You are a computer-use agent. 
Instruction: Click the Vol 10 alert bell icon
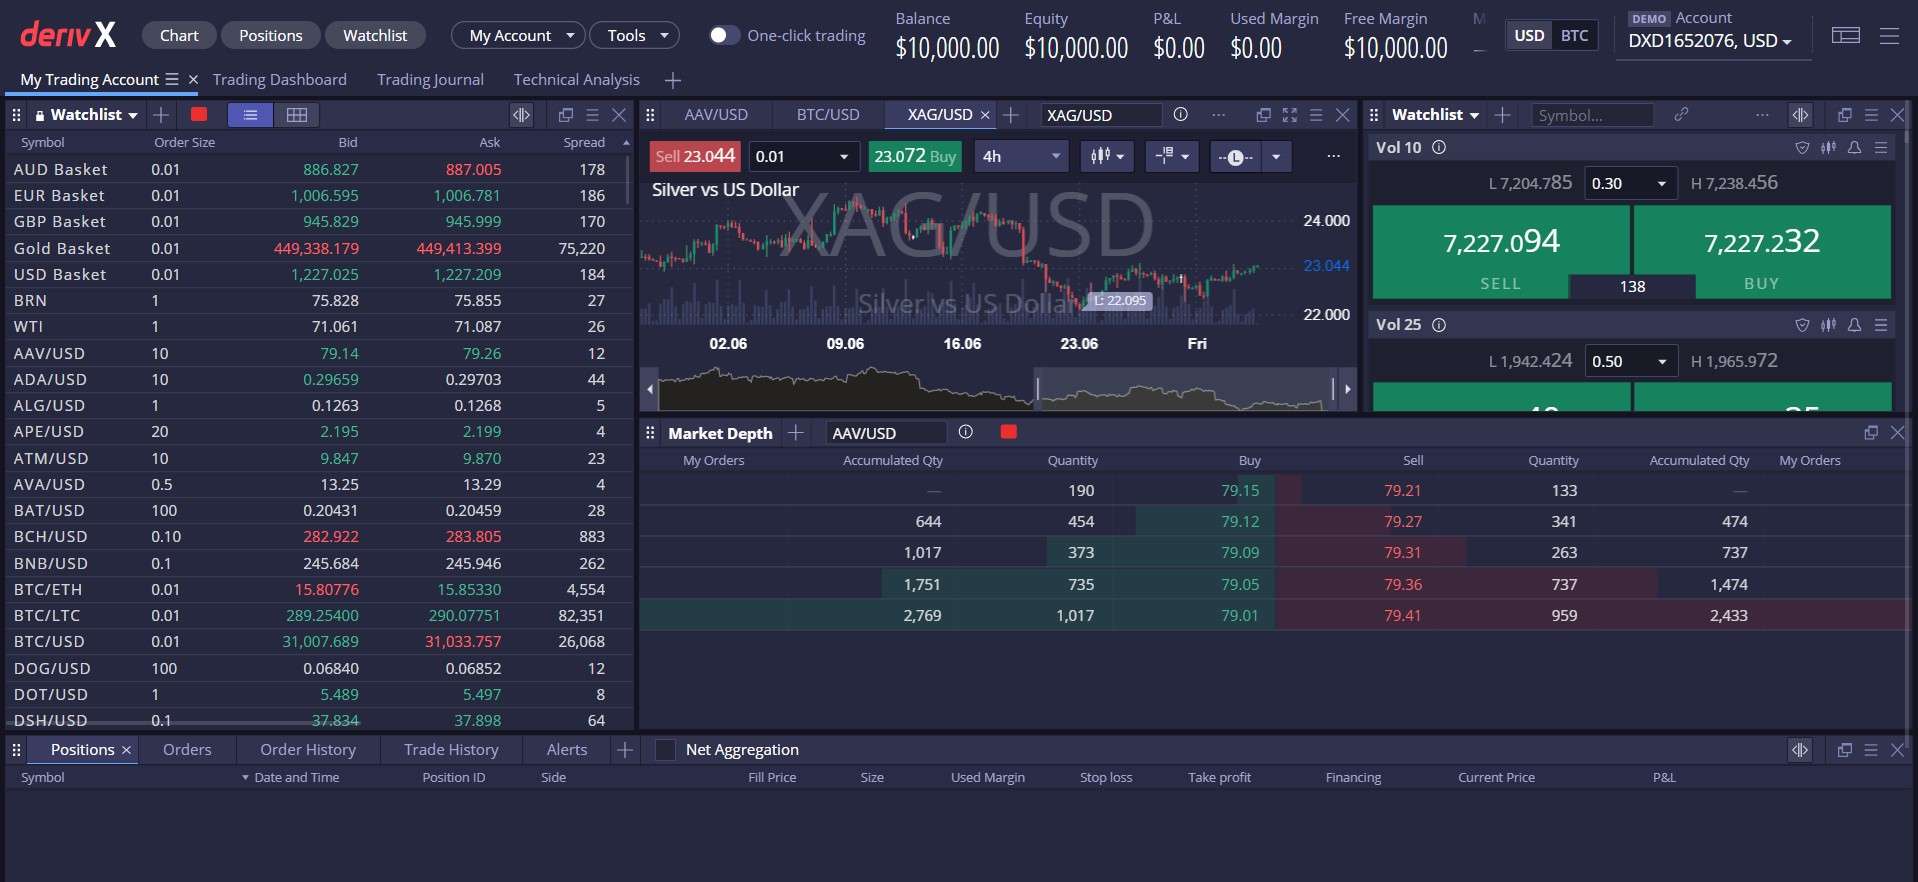coord(1854,147)
